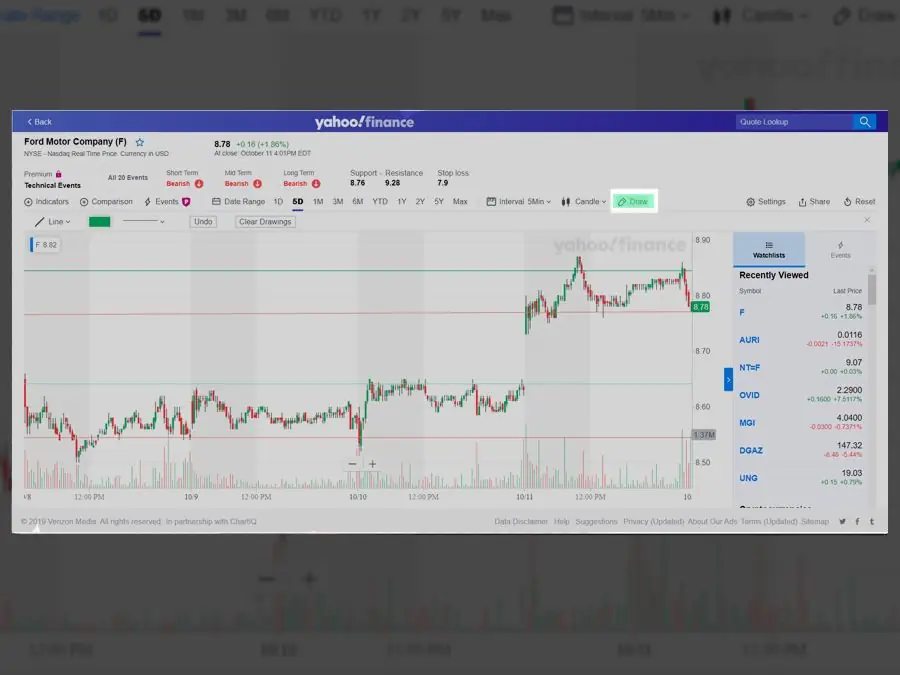Click the Share chart icon
Viewport: 900px width, 675px height.
(x=814, y=202)
